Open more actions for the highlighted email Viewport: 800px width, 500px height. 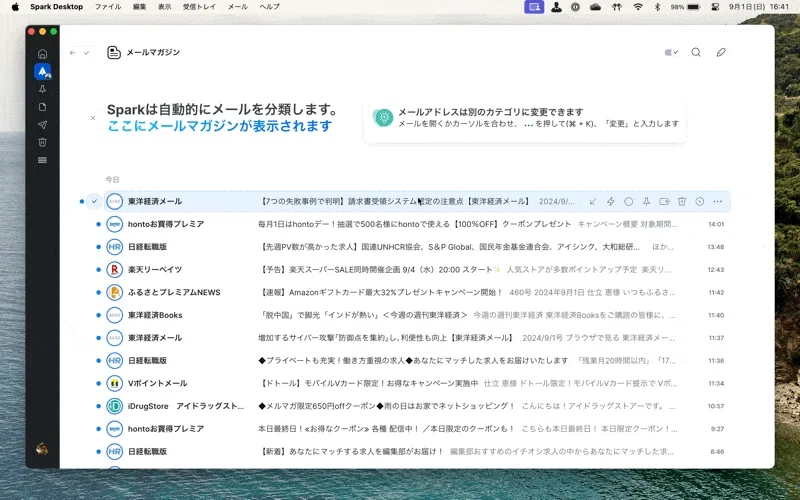pos(718,202)
